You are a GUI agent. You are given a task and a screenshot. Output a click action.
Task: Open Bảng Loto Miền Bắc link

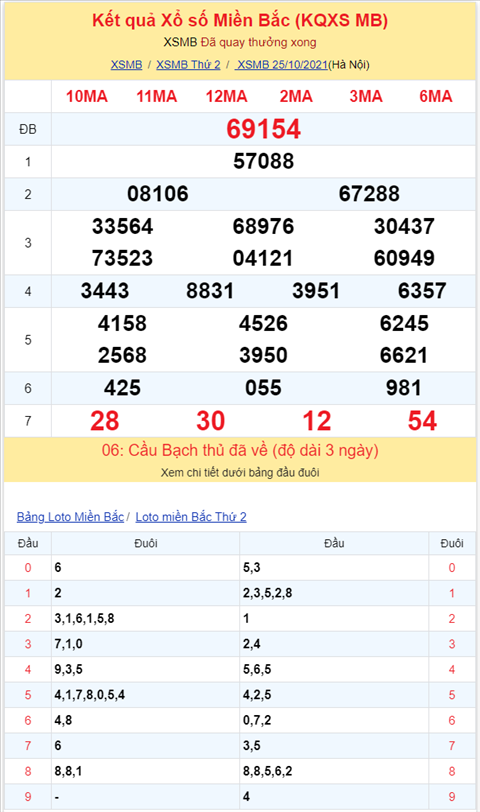(70, 517)
